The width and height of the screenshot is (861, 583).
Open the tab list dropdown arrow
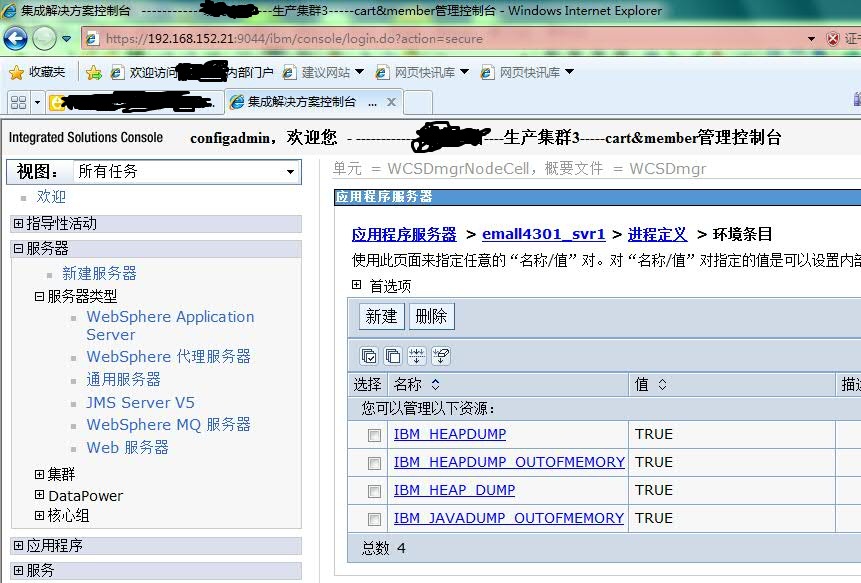click(x=37, y=102)
